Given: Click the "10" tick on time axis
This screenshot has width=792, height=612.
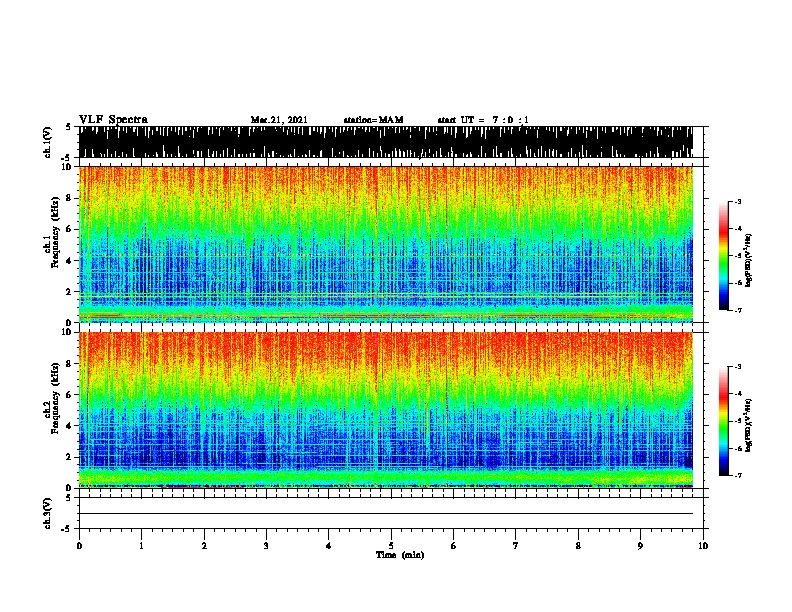Looking at the screenshot, I should tap(703, 546).
